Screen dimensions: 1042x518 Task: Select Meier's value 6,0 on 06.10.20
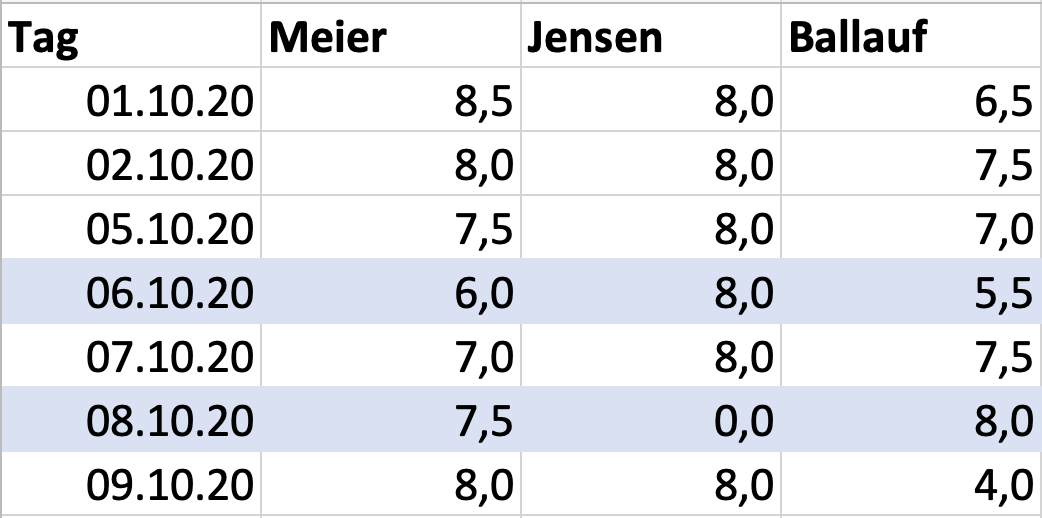pos(391,291)
